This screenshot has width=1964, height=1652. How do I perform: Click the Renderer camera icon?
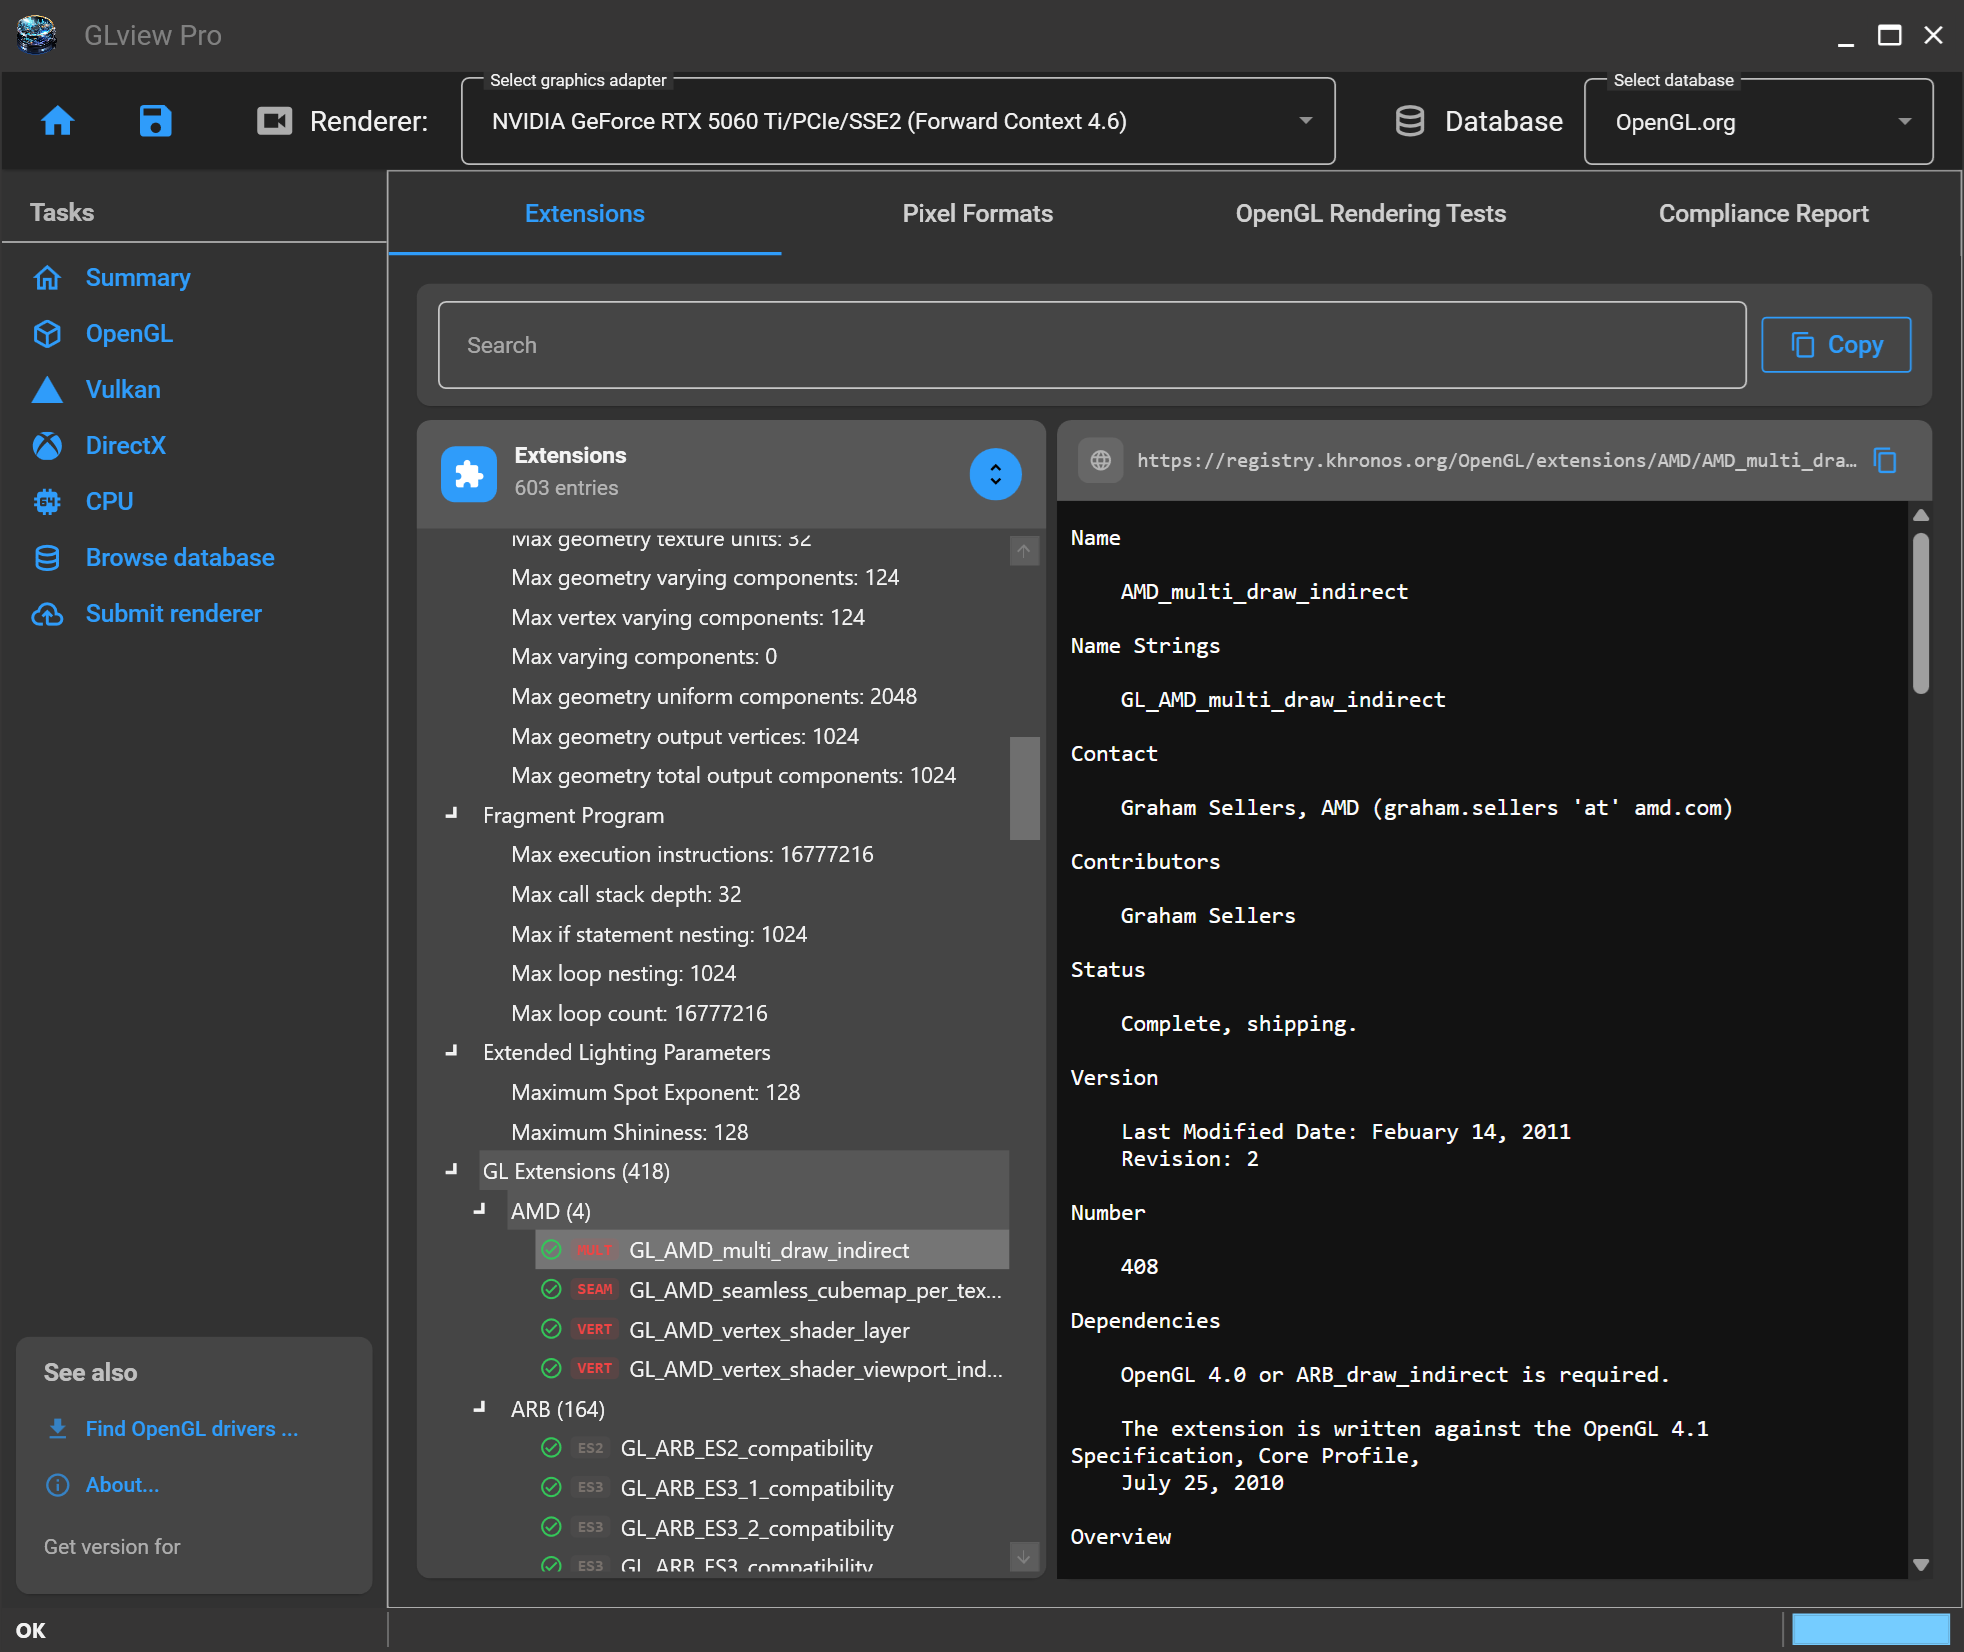point(274,121)
